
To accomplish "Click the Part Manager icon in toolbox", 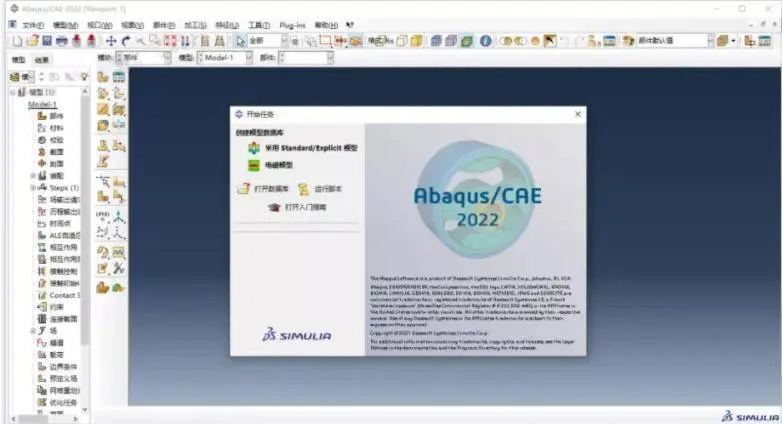I will (119, 77).
